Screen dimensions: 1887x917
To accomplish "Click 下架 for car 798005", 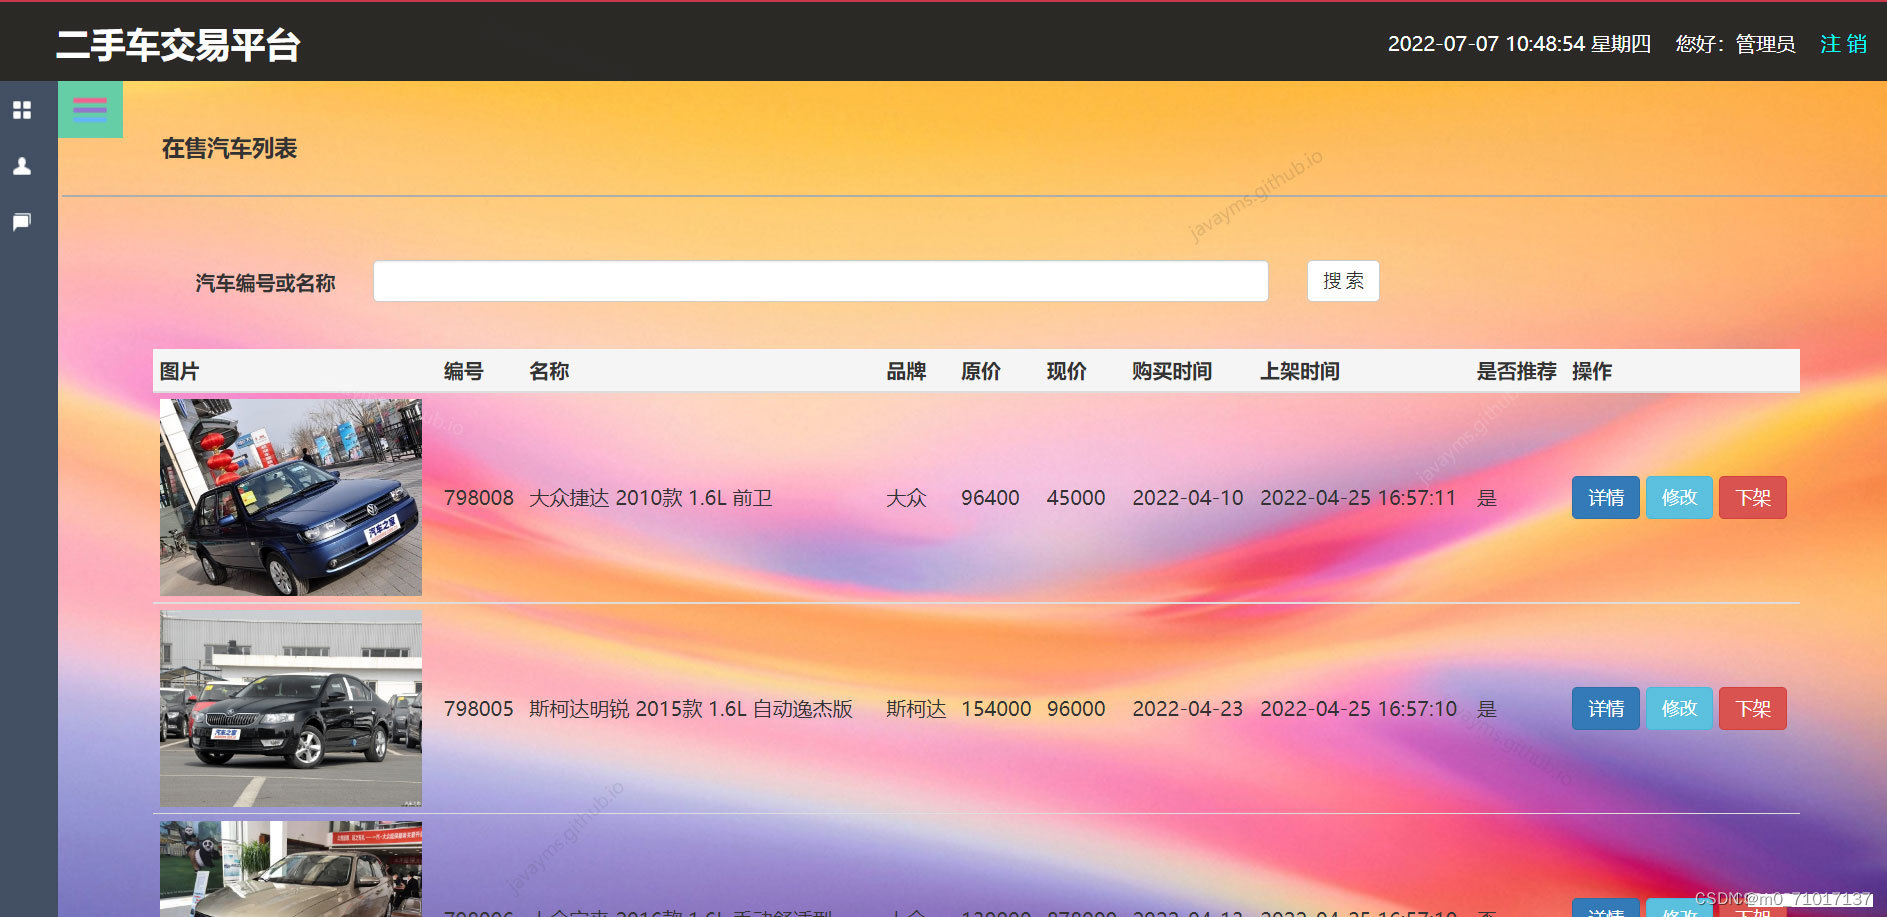I will 1753,709.
